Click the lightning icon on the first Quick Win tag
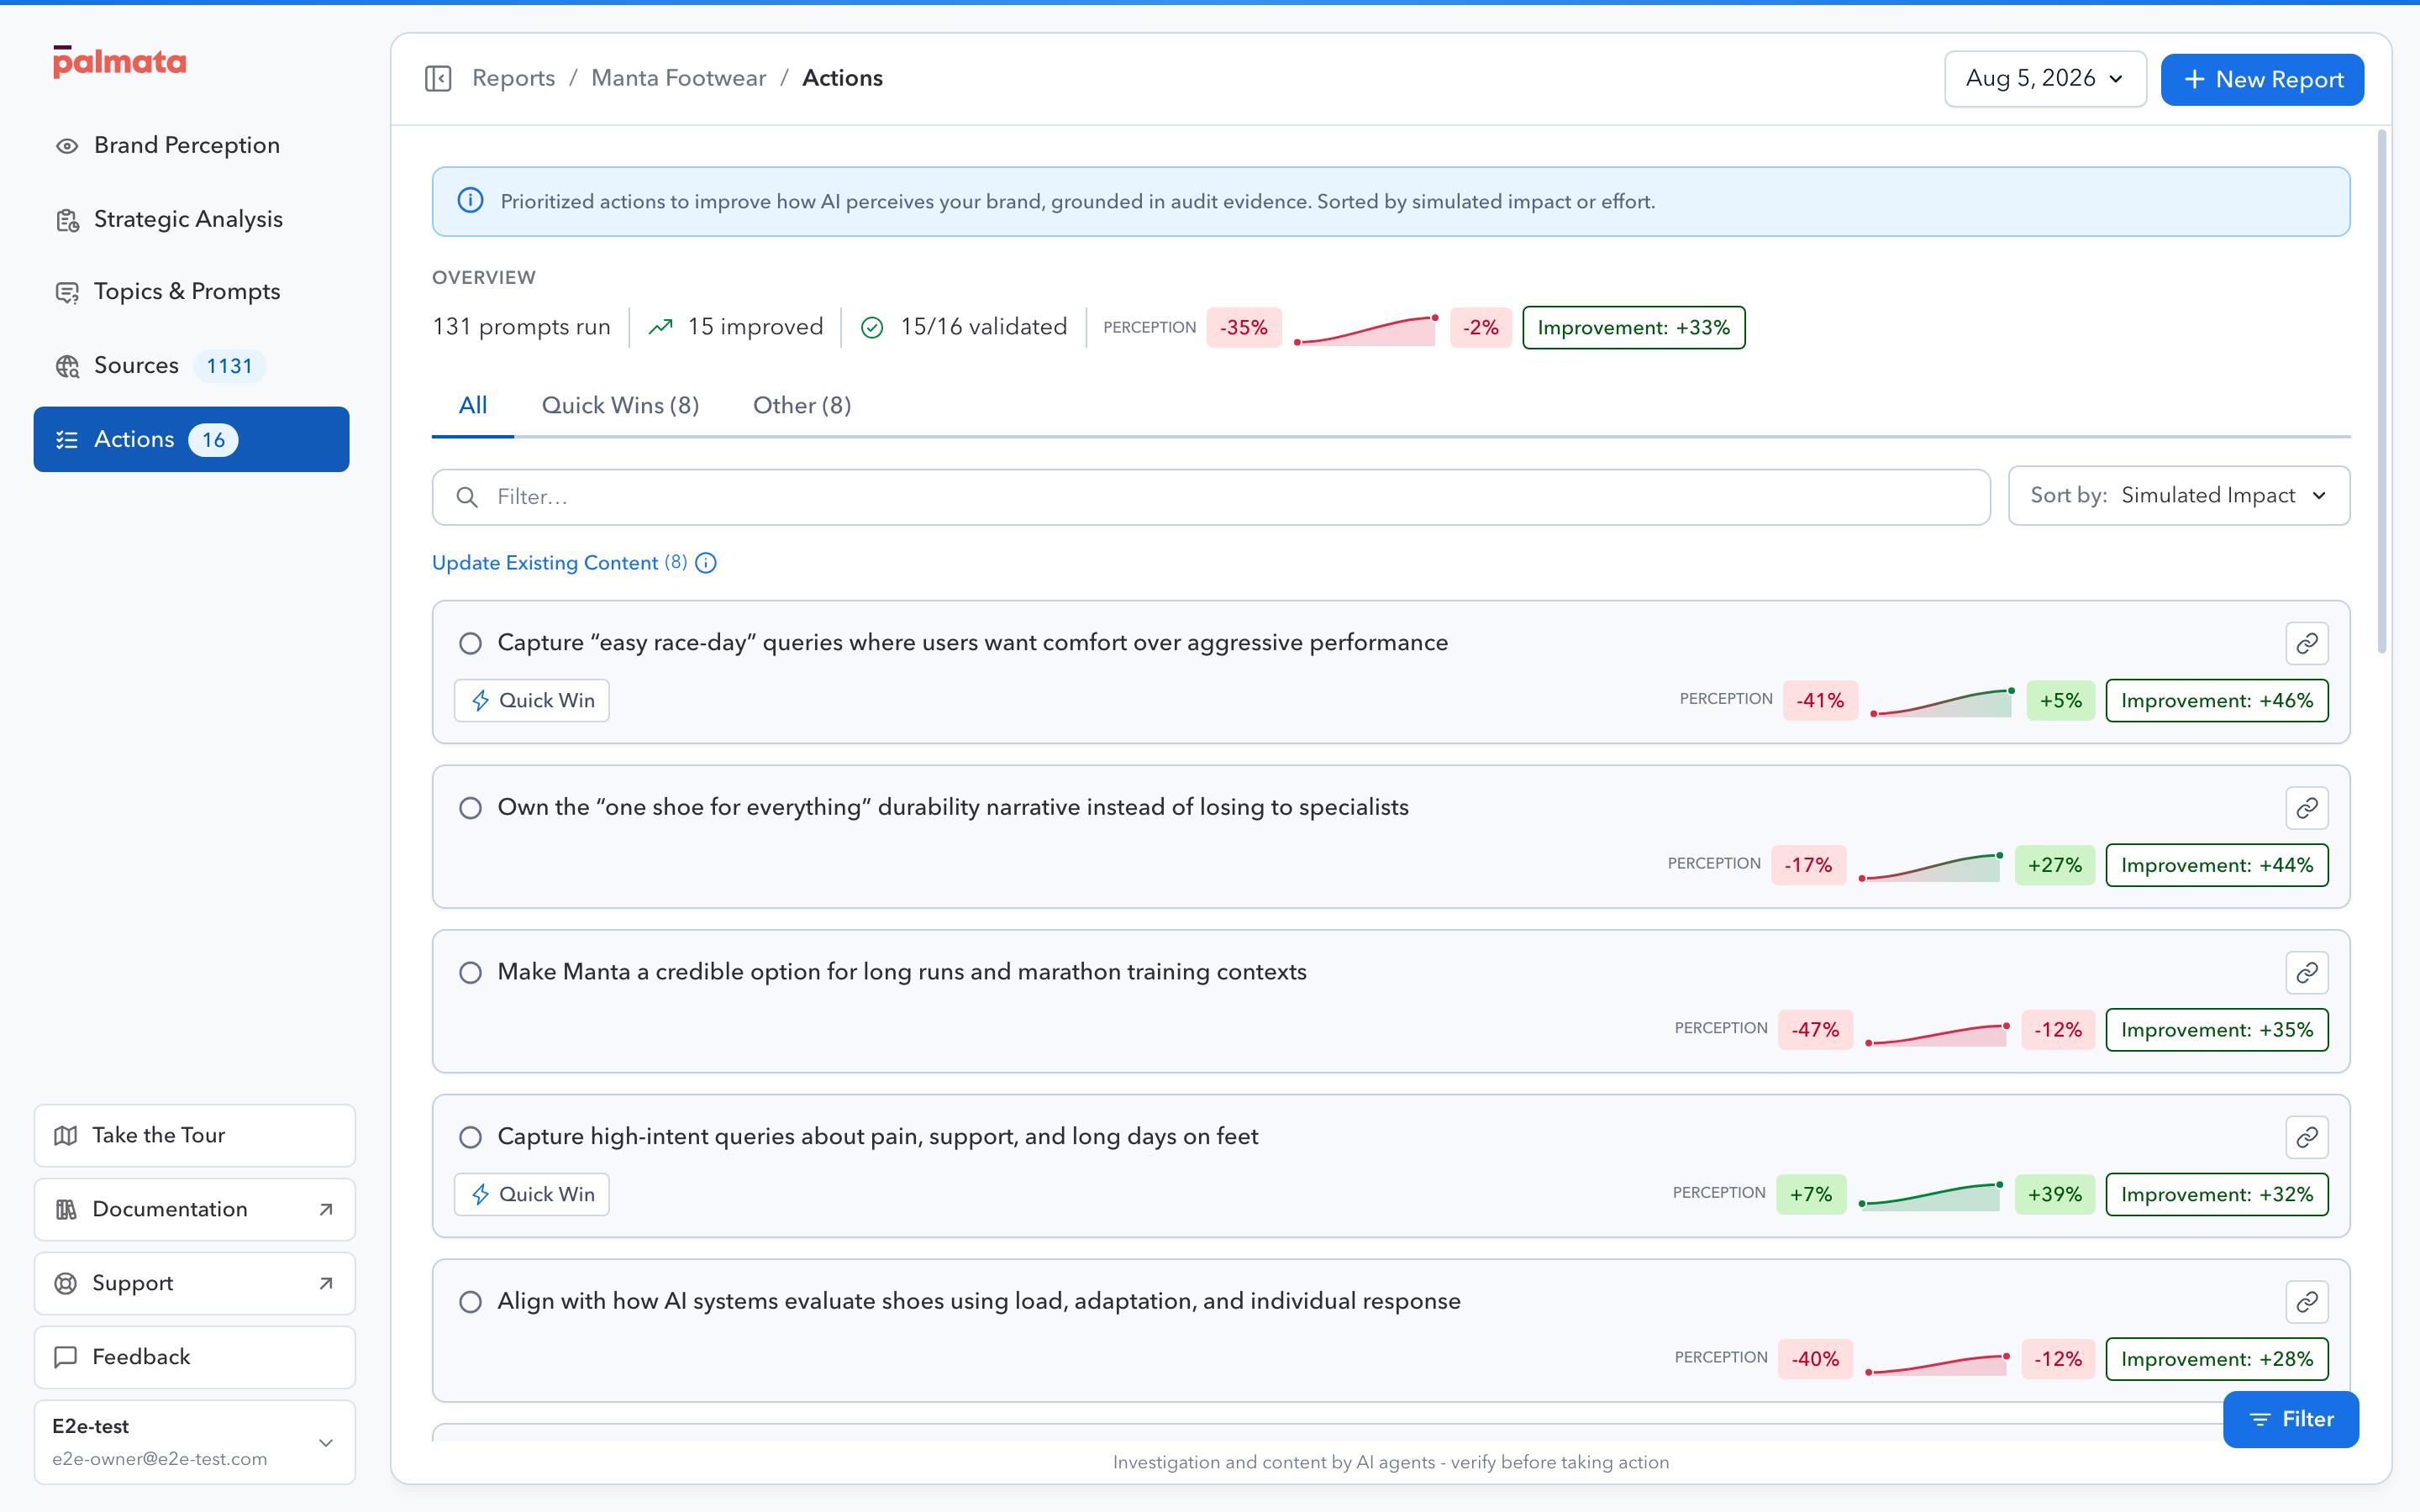2420x1512 pixels. click(x=481, y=701)
